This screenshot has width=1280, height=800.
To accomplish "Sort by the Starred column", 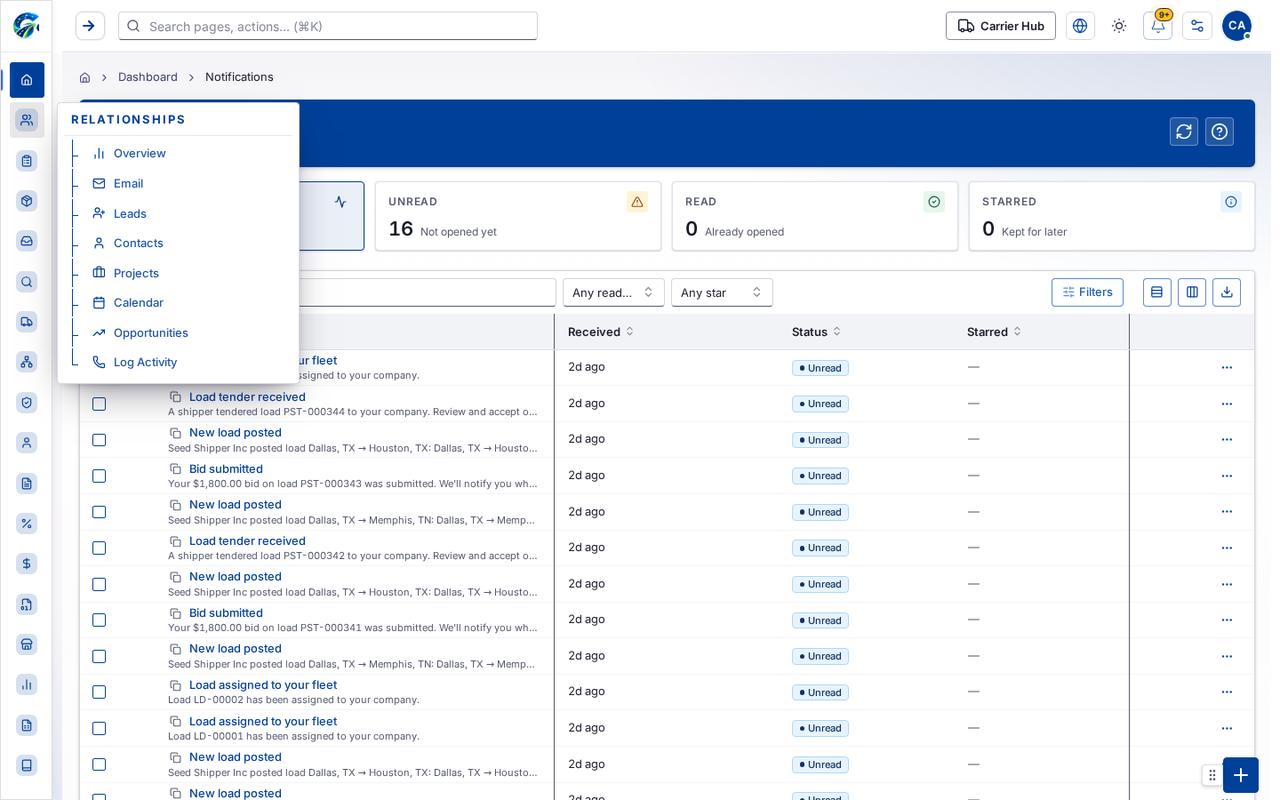I will 994,332.
